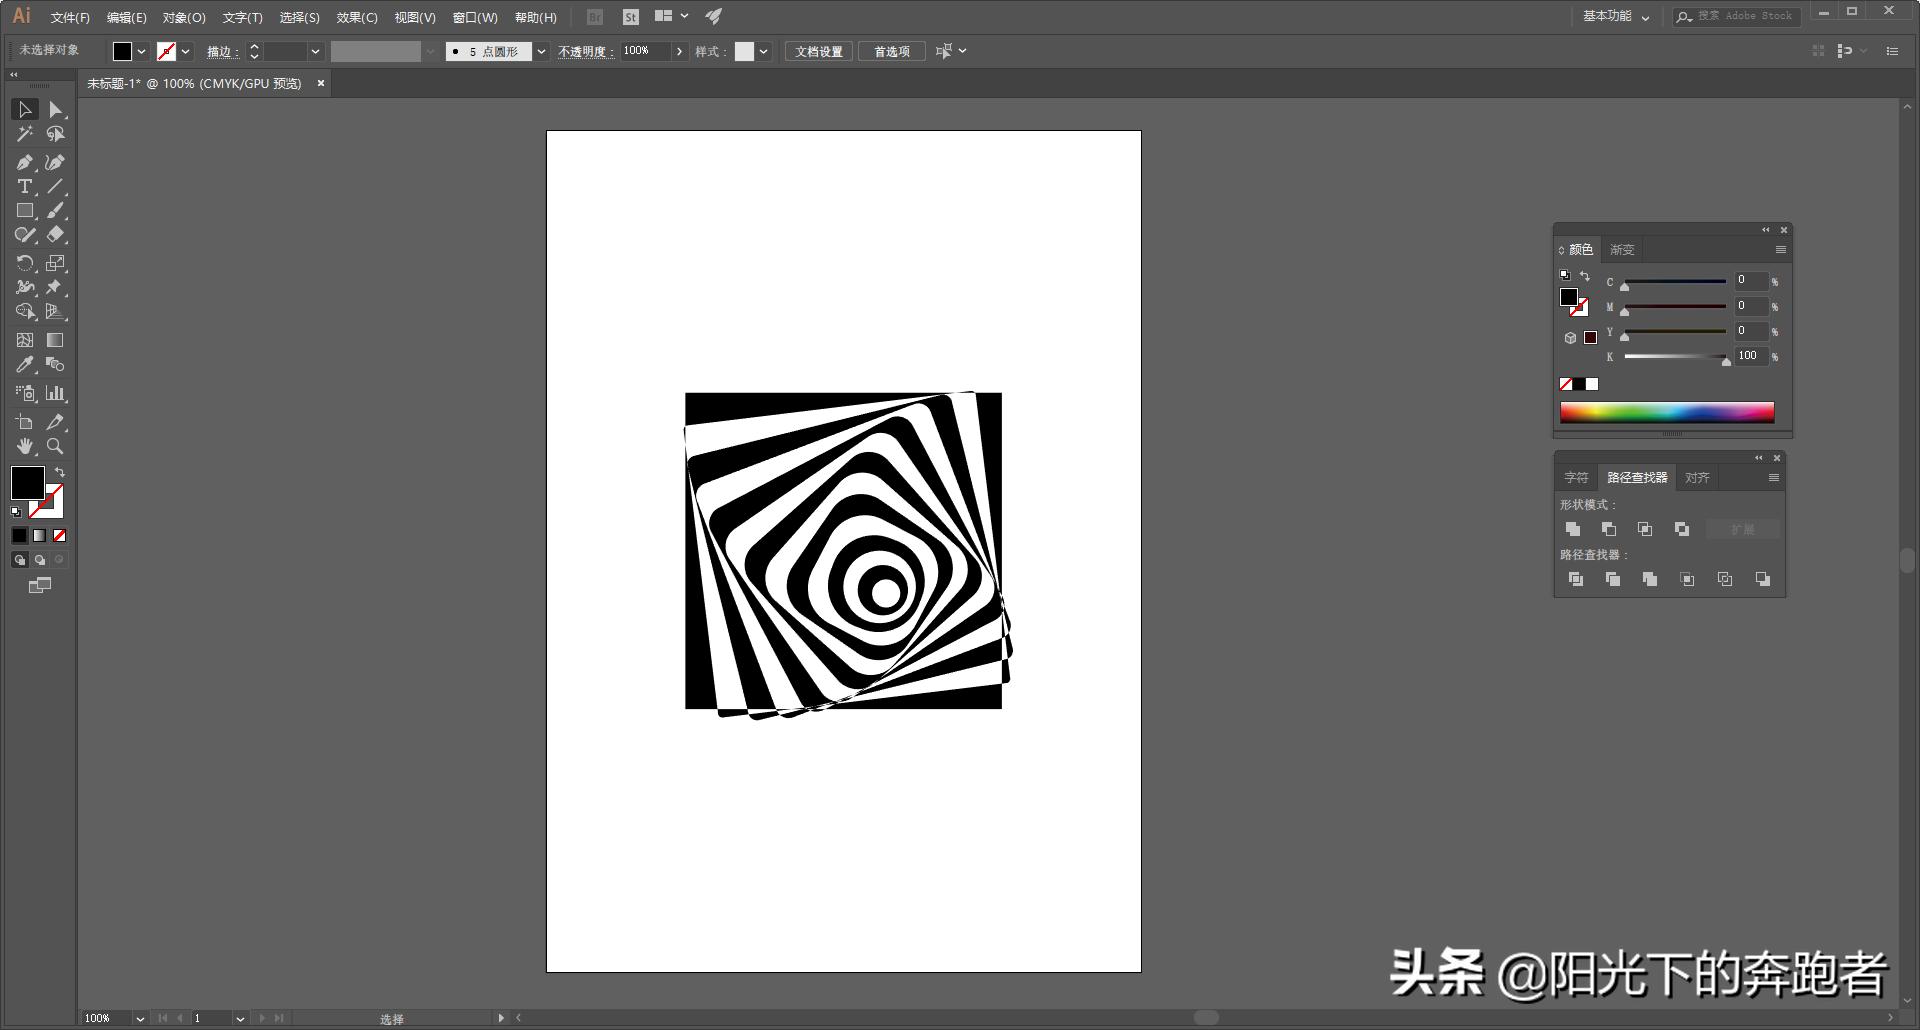Click the 首选项 button
Screen dimensions: 1920x1030
click(x=890, y=51)
